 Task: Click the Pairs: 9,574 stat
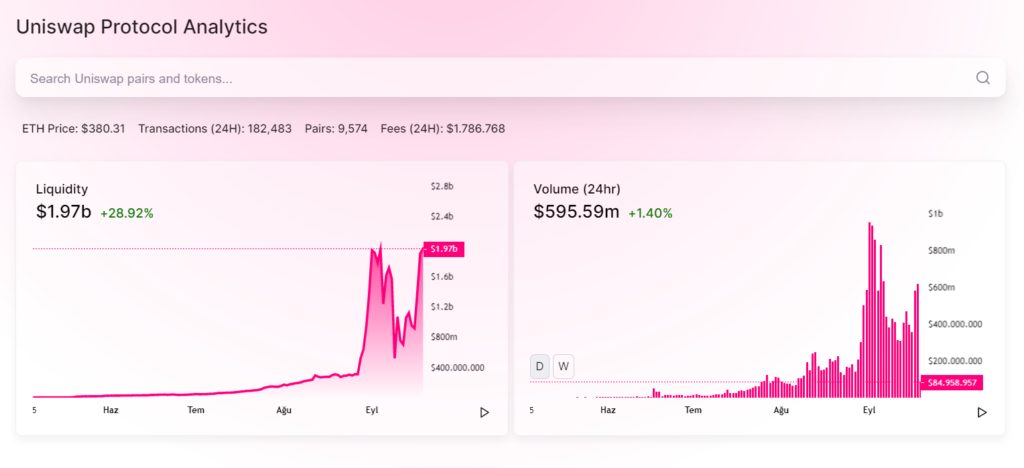(336, 129)
